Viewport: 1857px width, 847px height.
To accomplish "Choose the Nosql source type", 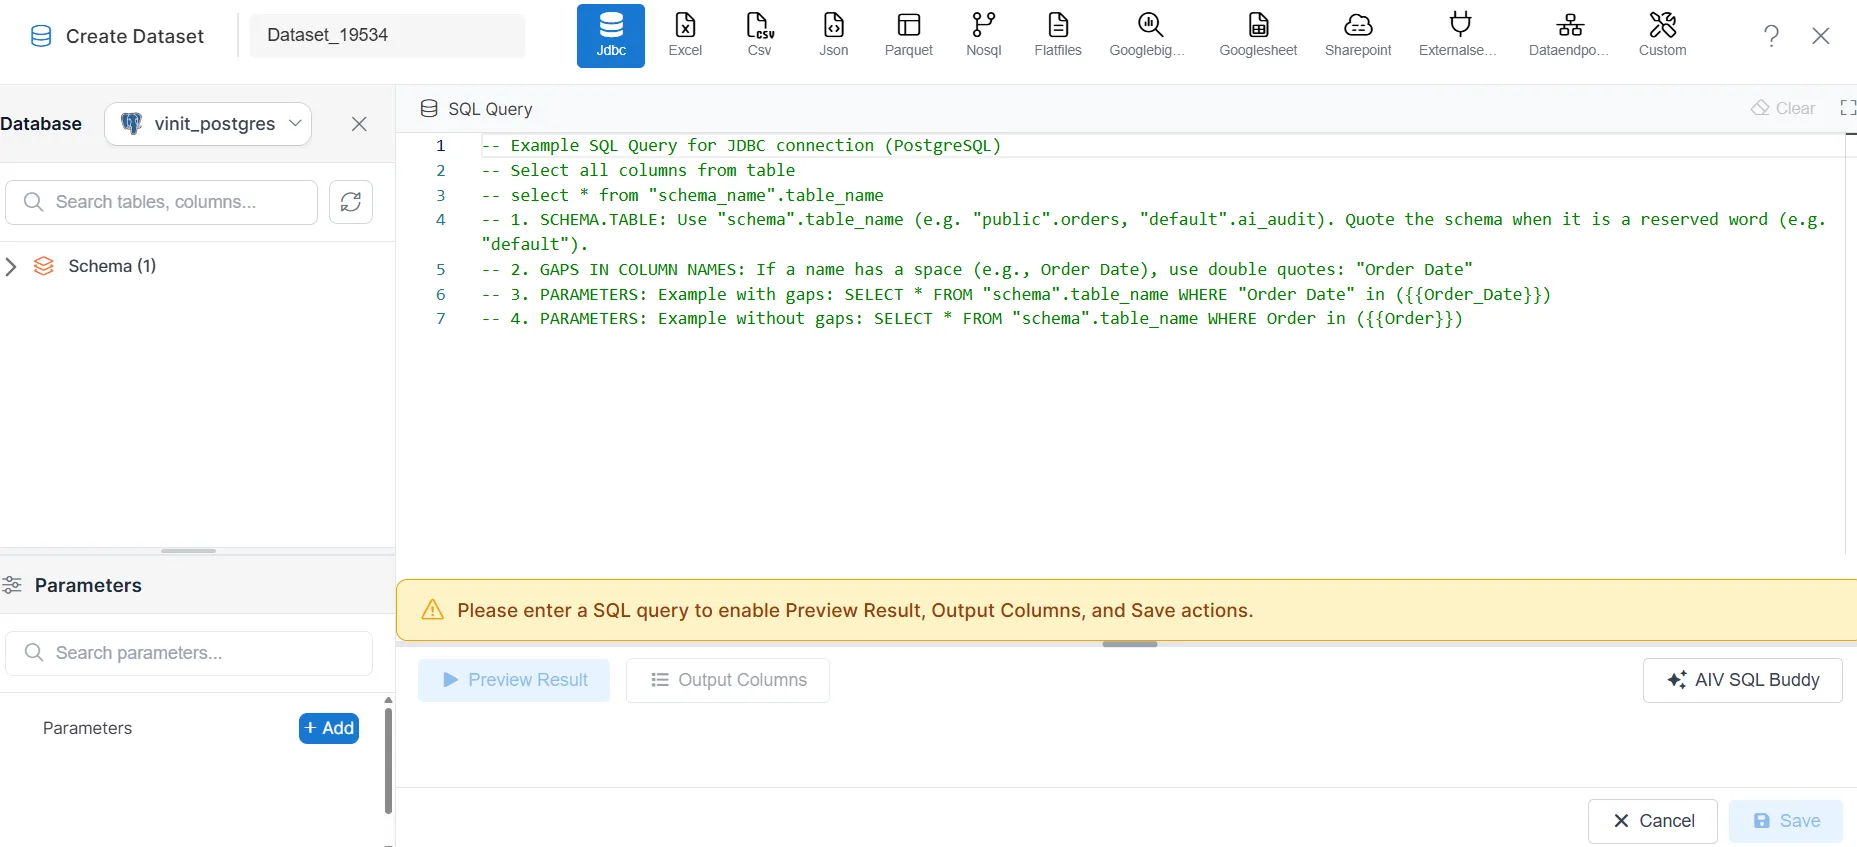I will coord(984,36).
